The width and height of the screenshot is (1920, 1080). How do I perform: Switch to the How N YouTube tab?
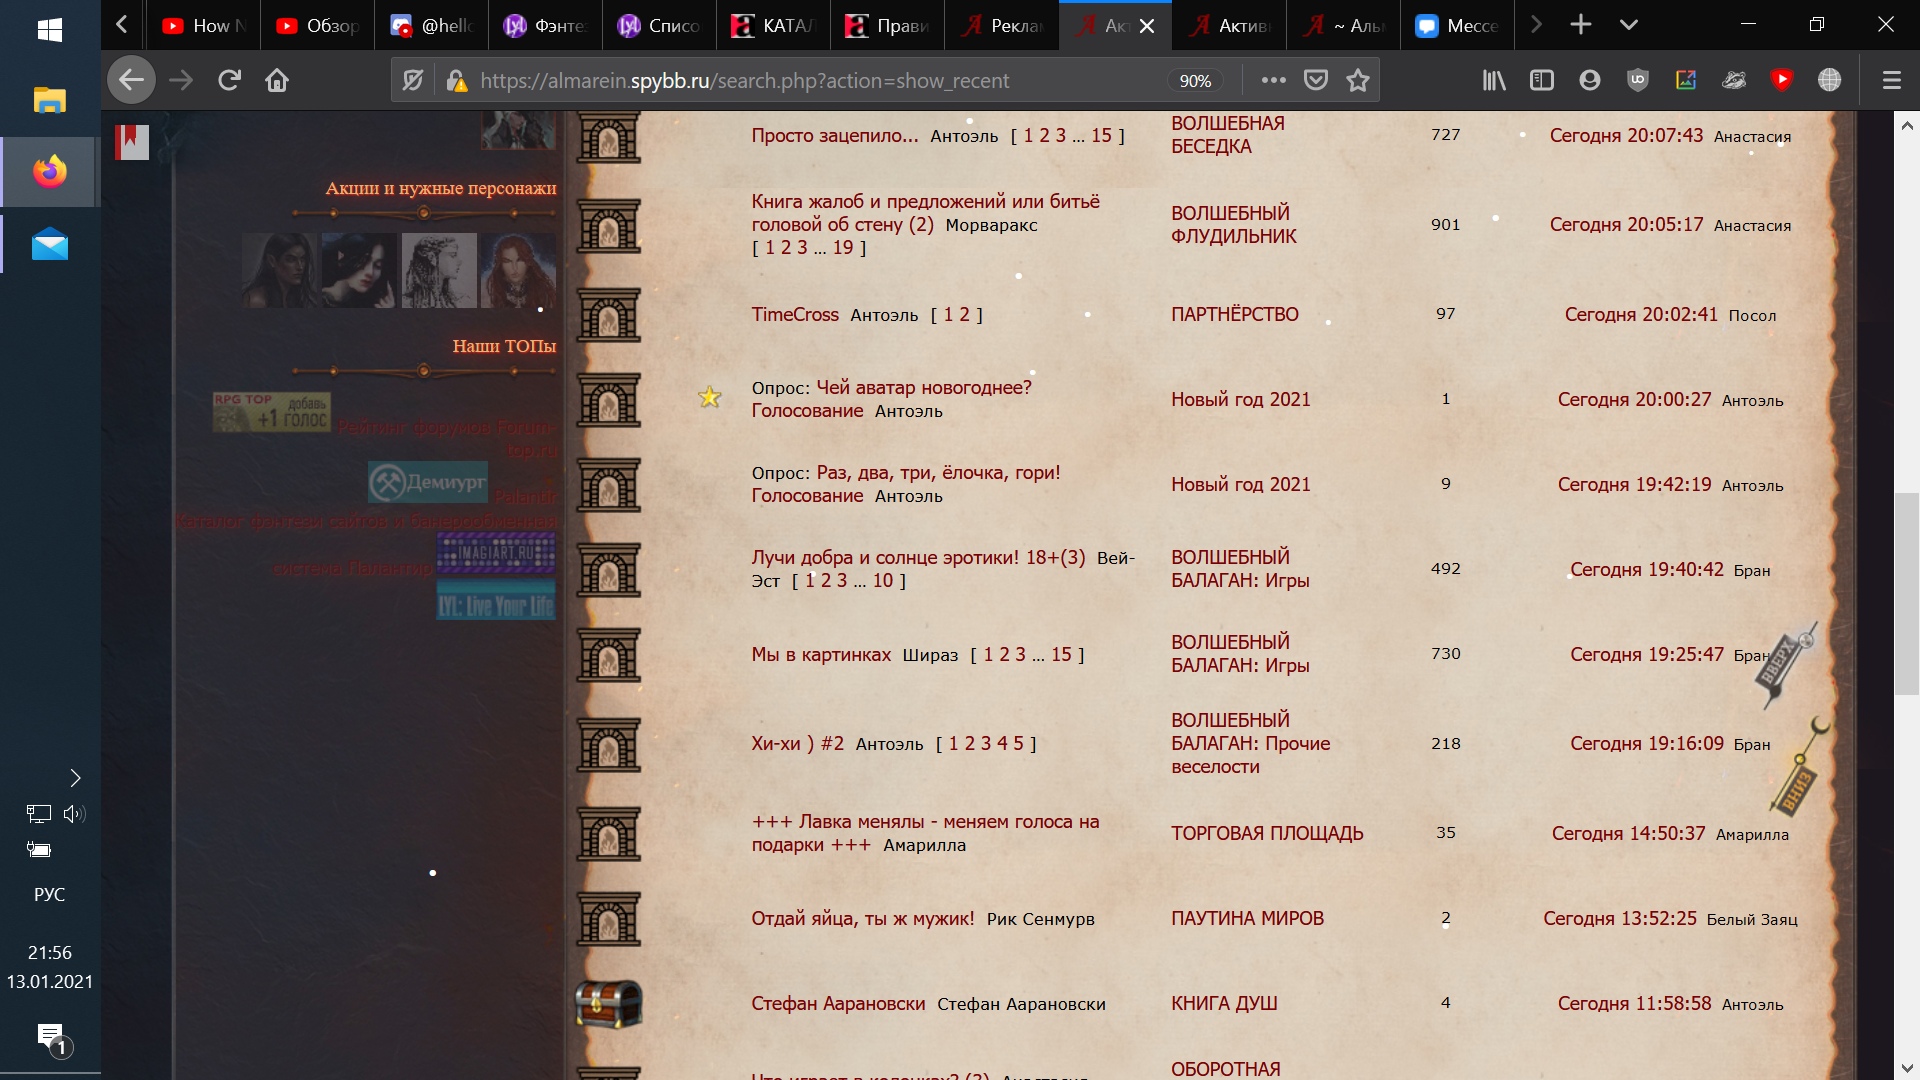(x=203, y=26)
